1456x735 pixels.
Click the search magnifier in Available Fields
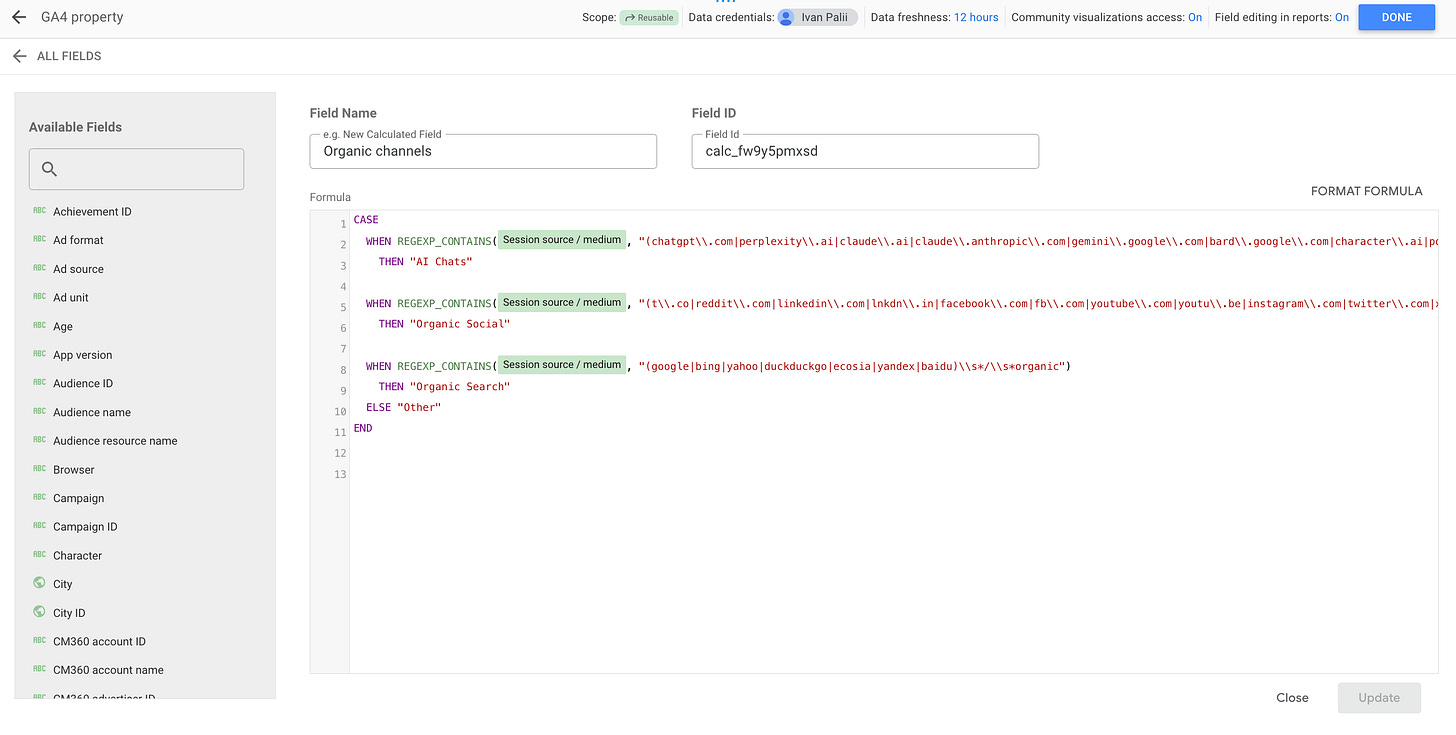pyautogui.click(x=49, y=169)
